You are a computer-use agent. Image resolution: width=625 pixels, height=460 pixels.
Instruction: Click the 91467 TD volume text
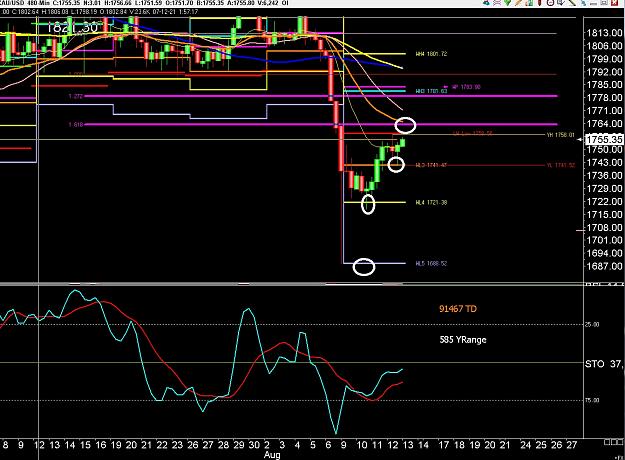coord(458,309)
